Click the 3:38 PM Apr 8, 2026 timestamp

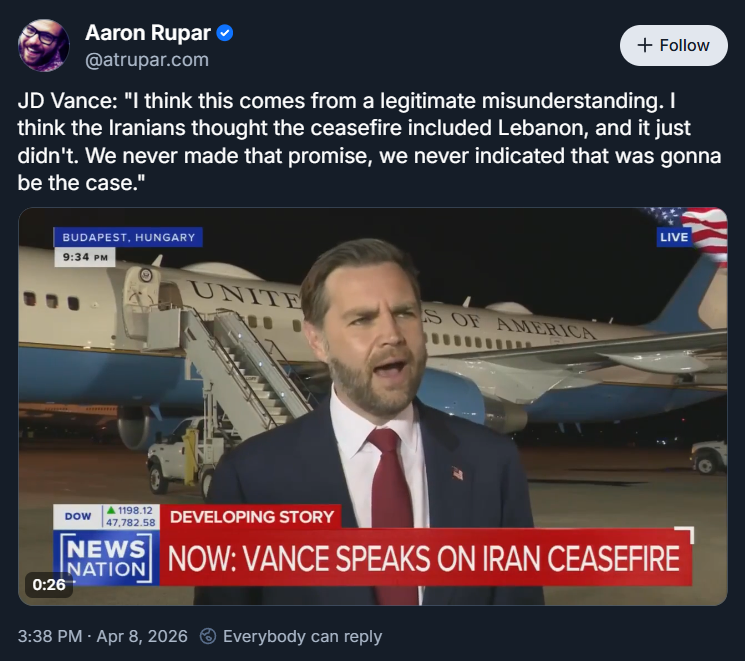[x=103, y=636]
